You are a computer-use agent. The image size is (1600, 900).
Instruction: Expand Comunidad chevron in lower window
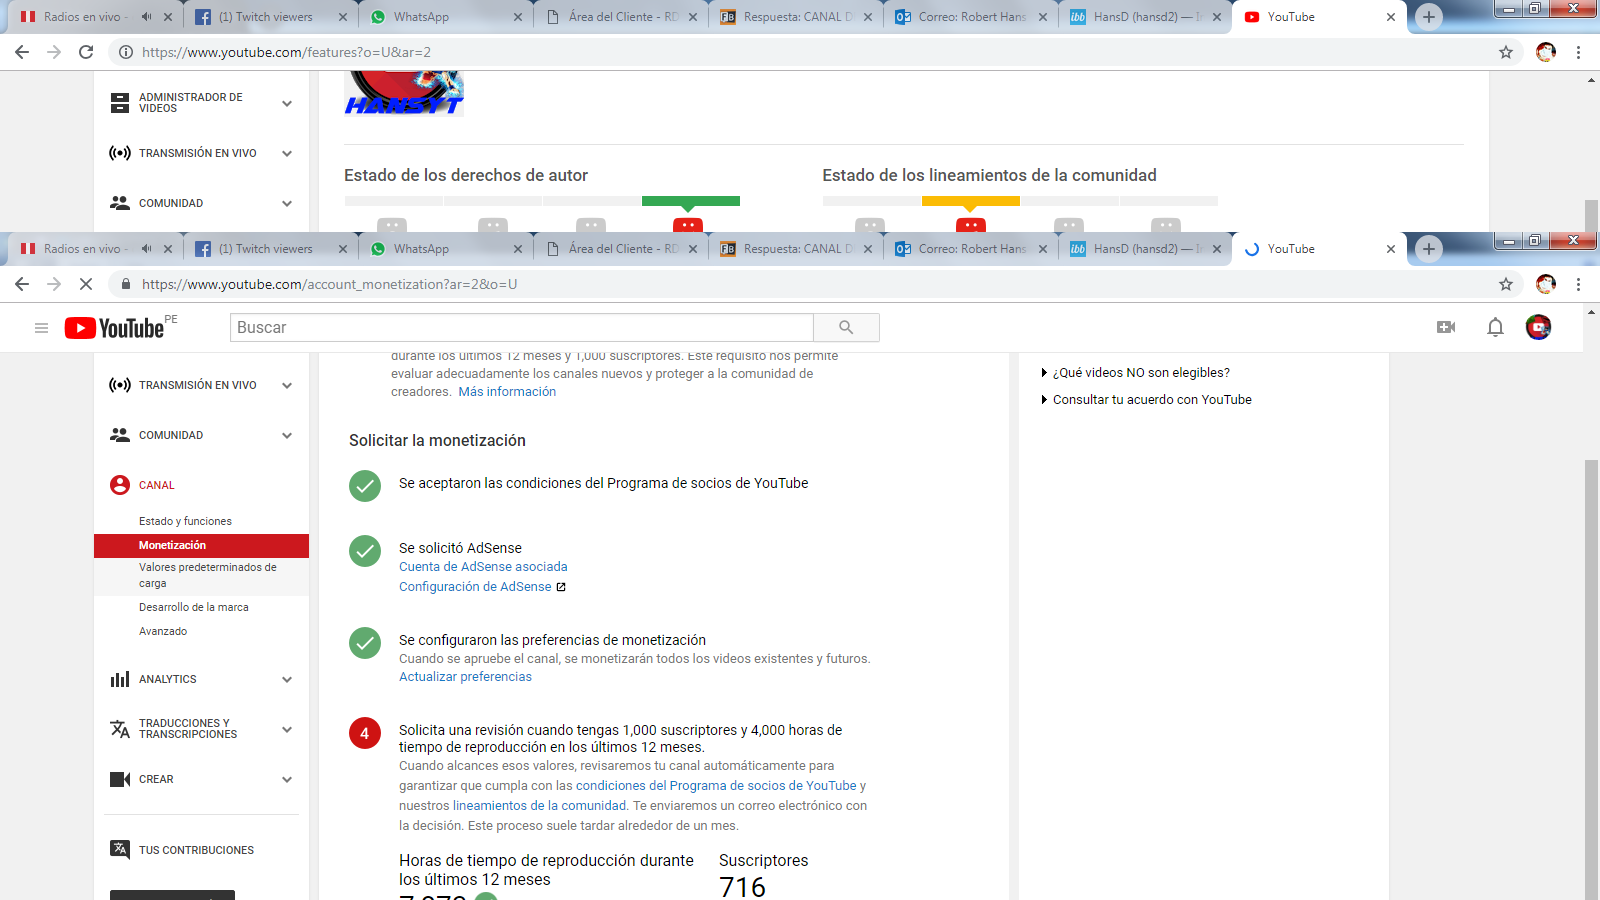287,435
